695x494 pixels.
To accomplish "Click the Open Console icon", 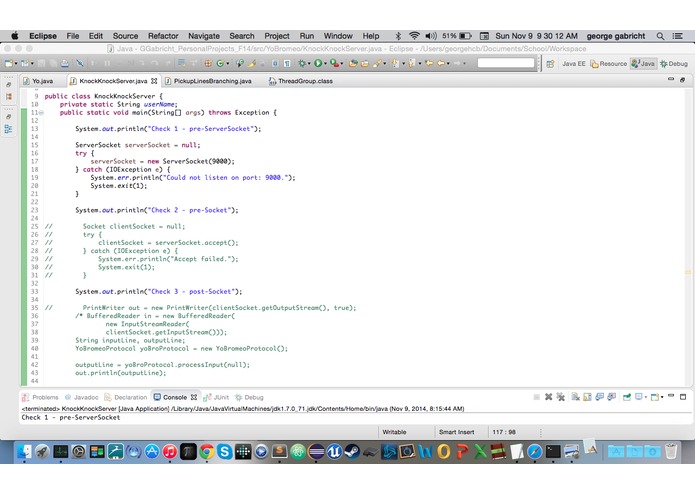I will [655, 397].
